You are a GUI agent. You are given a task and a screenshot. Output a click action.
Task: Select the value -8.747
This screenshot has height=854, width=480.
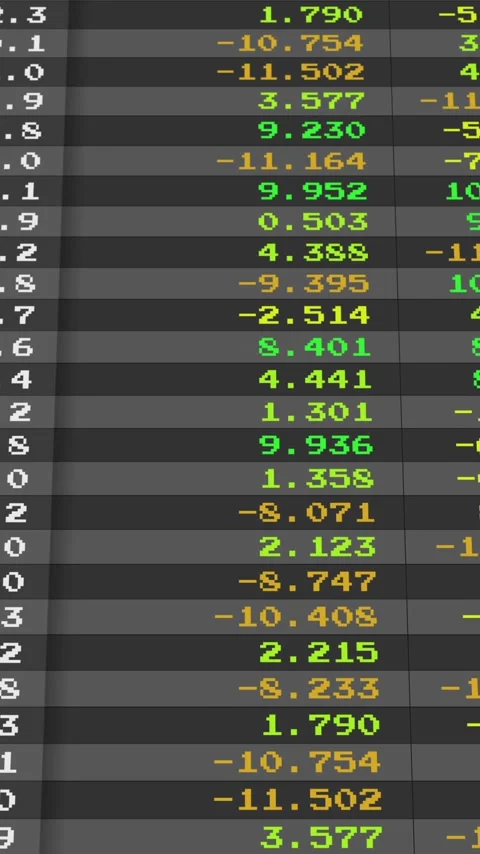[x=307, y=582]
